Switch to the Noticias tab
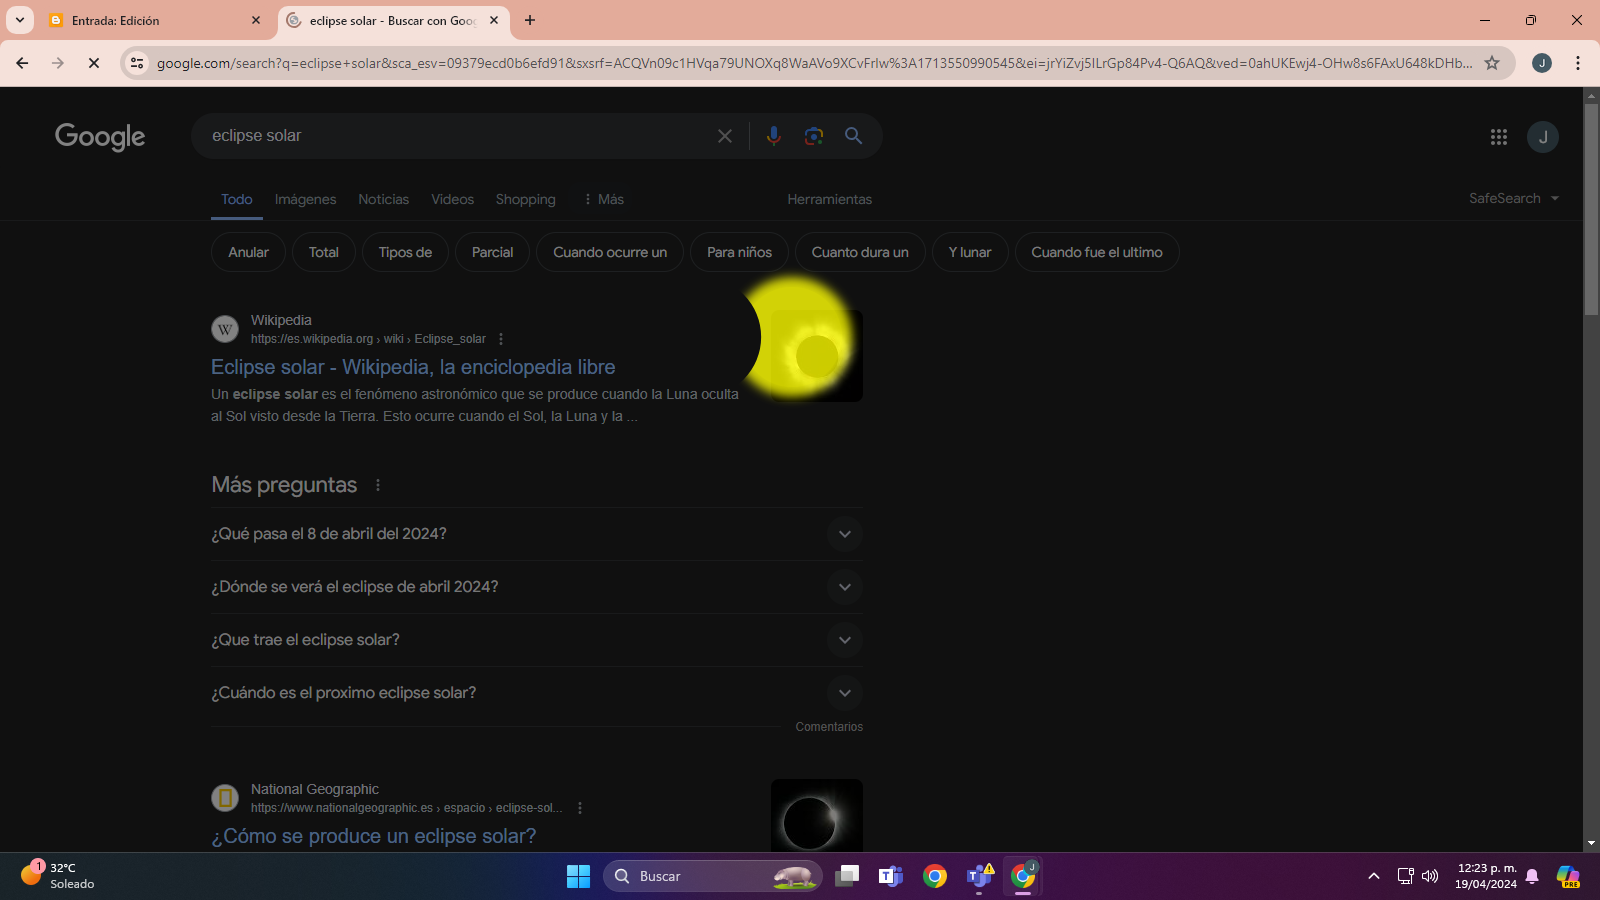 (x=384, y=199)
